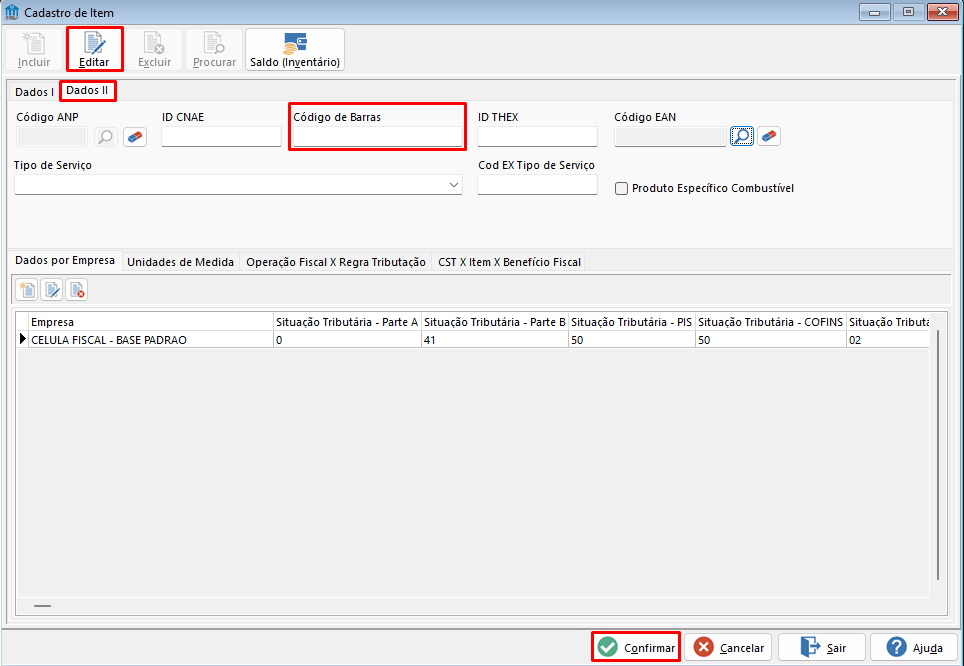Switch to the Dados I tab
This screenshot has height=666, width=964.
[34, 92]
